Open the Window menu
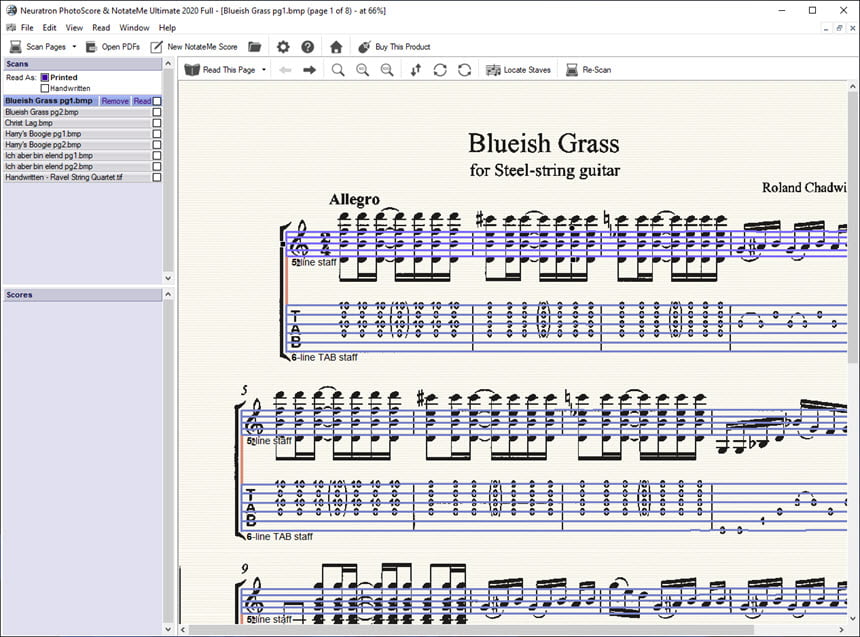This screenshot has height=637, width=860. (134, 27)
